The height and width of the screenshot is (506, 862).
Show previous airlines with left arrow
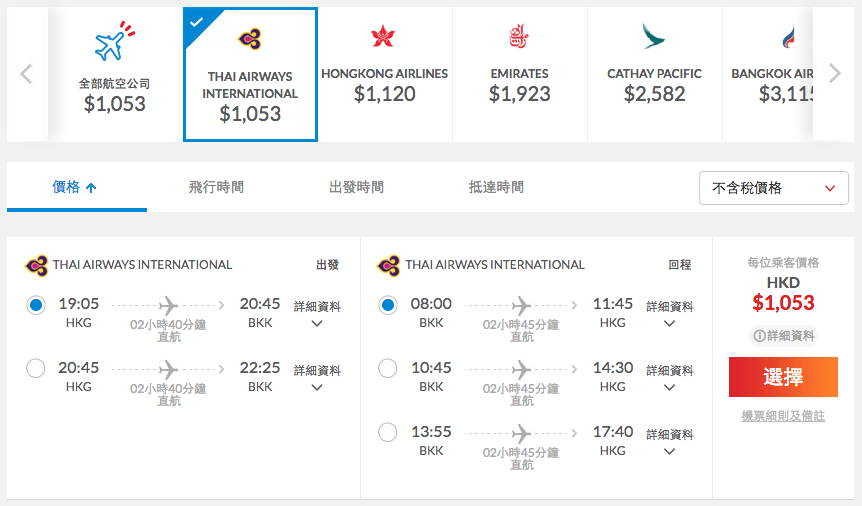tap(26, 74)
